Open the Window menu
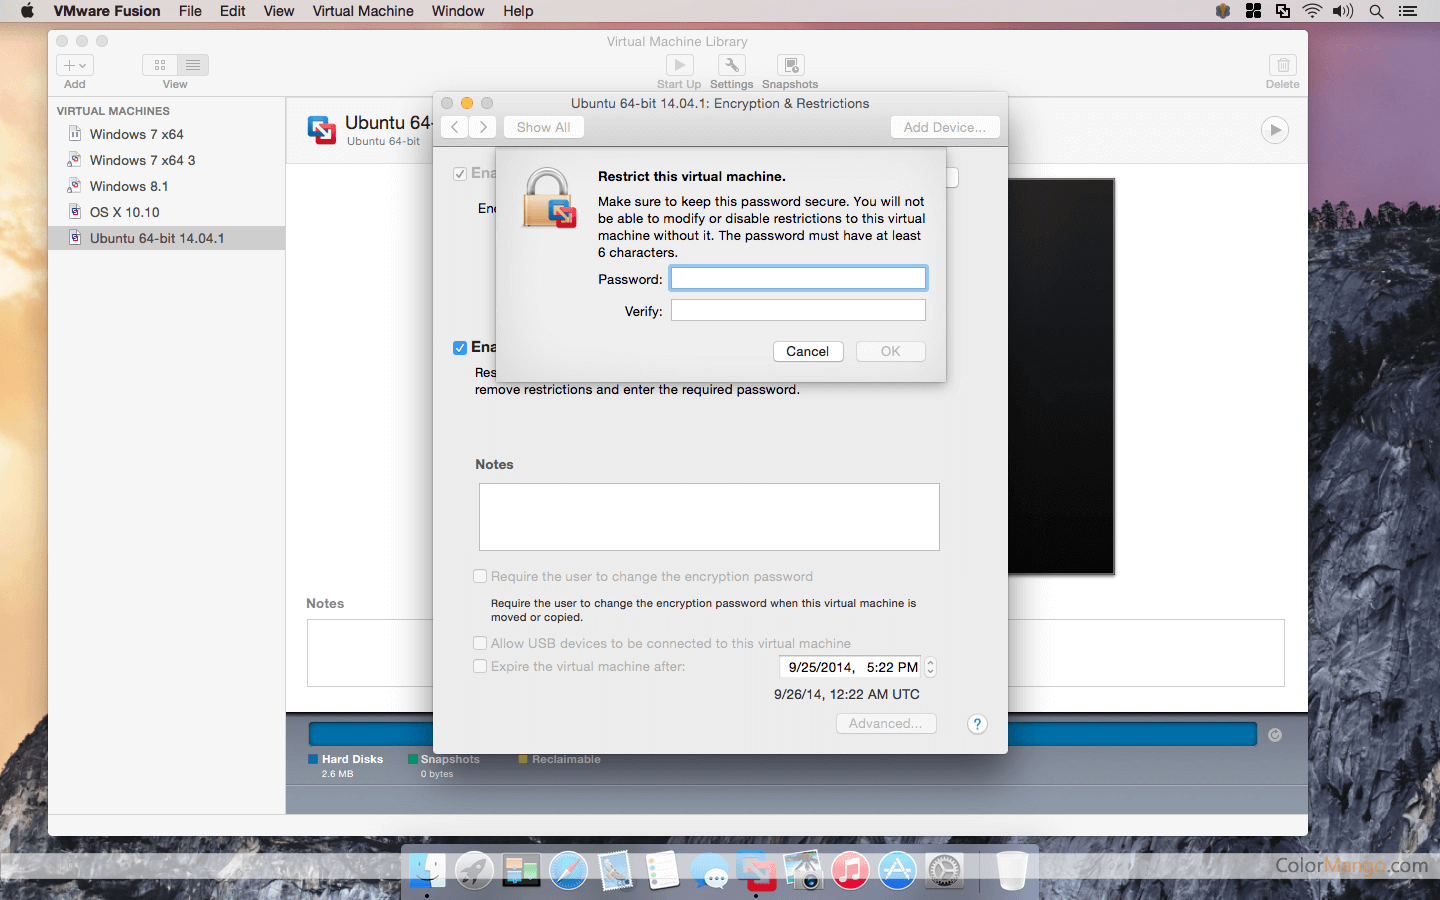The height and width of the screenshot is (900, 1440). pyautogui.click(x=457, y=11)
